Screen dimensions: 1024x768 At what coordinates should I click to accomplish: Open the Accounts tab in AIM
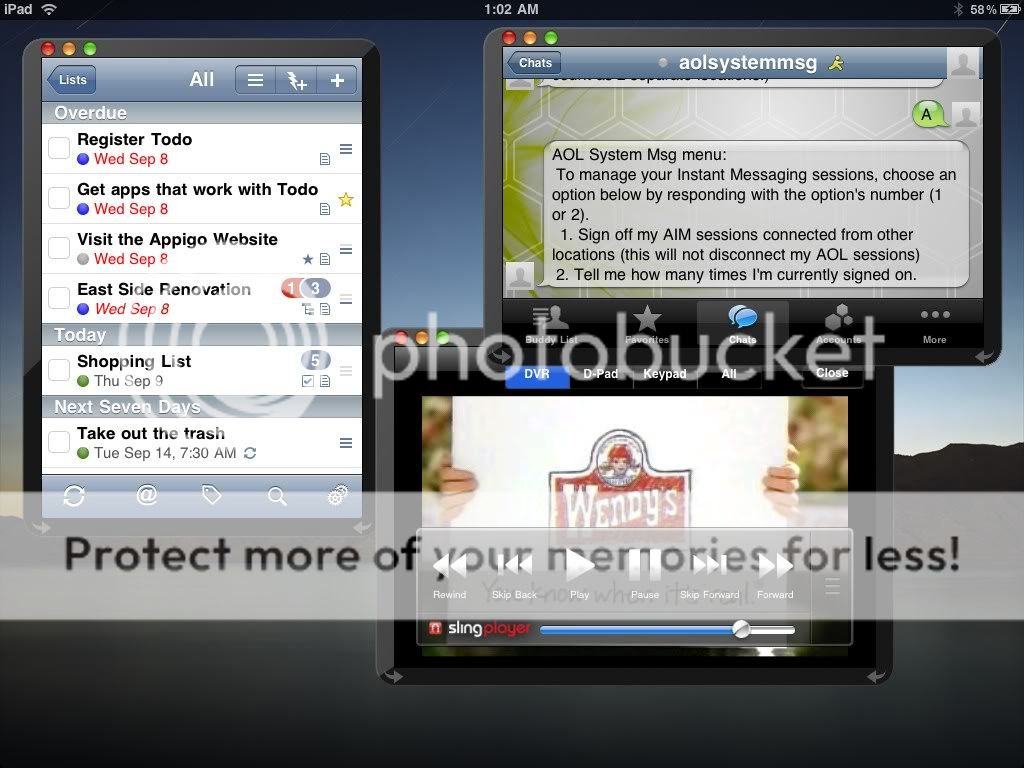click(839, 325)
